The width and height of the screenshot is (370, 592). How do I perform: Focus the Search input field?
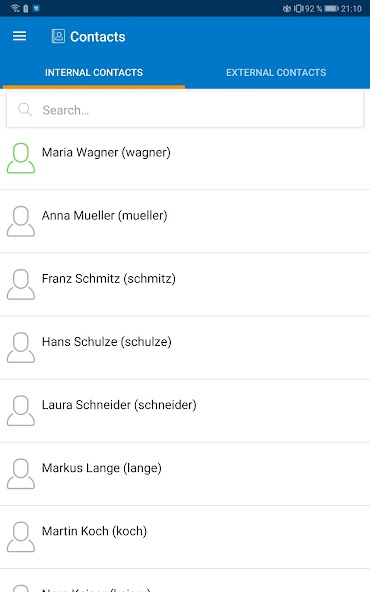185,110
